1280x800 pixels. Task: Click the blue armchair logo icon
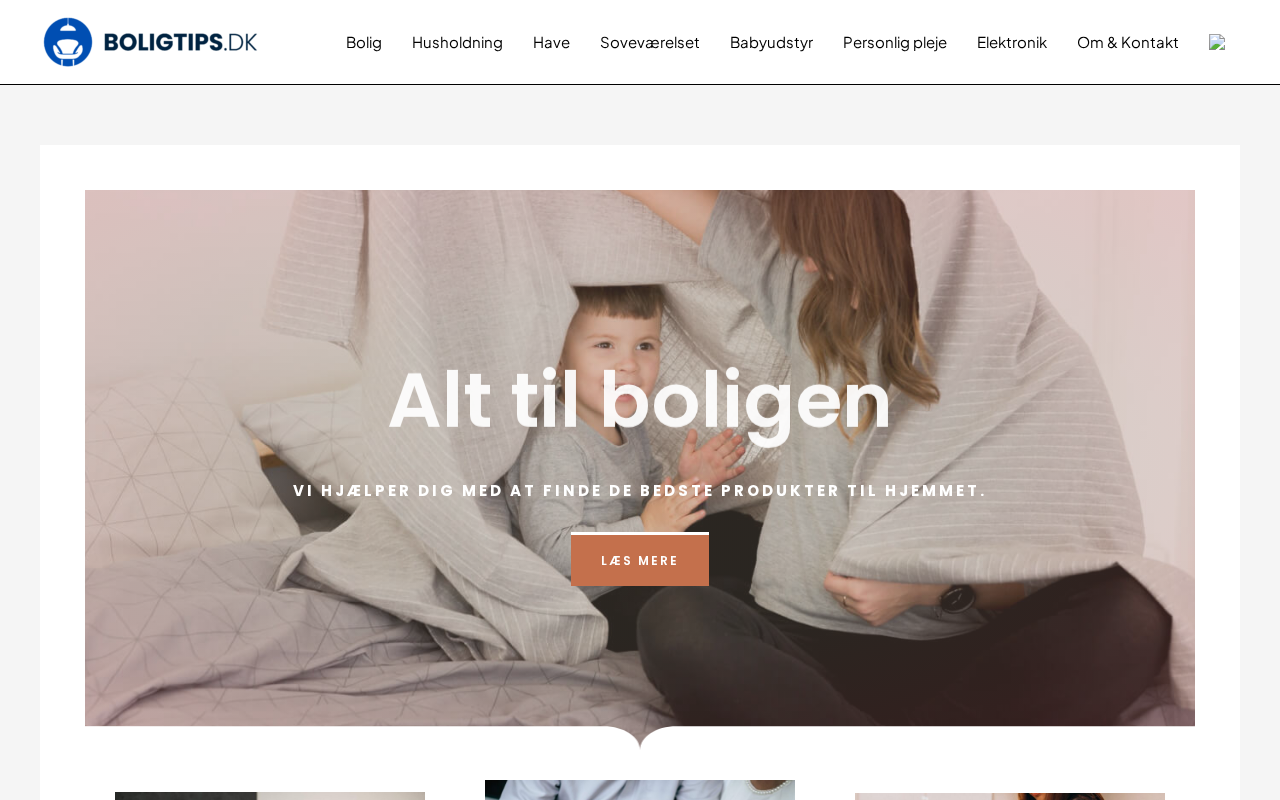tap(68, 42)
